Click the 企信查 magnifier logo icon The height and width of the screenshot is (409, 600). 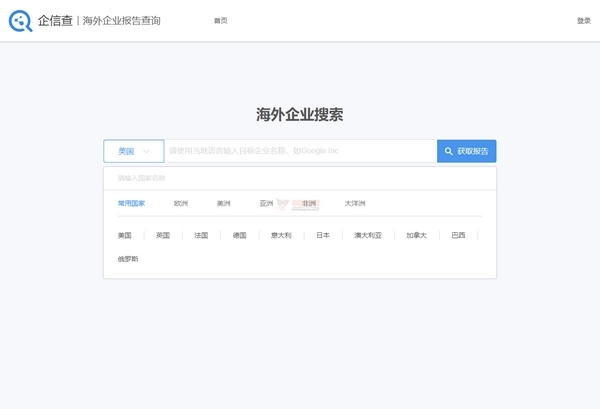[x=20, y=21]
